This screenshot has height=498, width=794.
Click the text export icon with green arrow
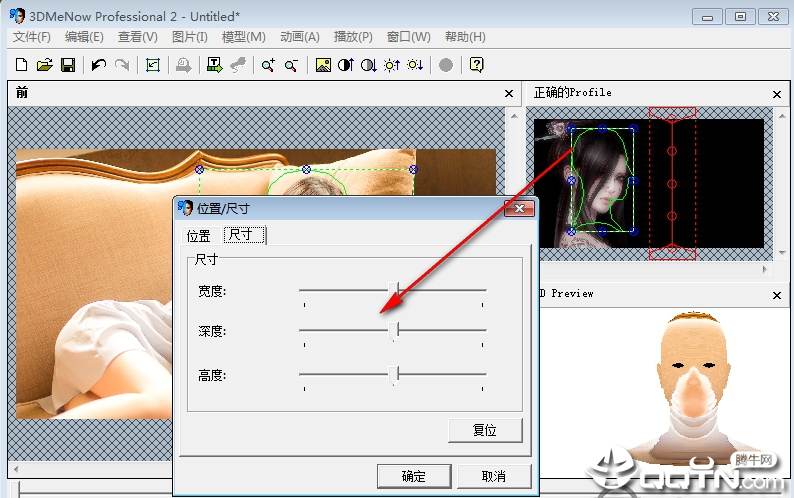coord(215,65)
